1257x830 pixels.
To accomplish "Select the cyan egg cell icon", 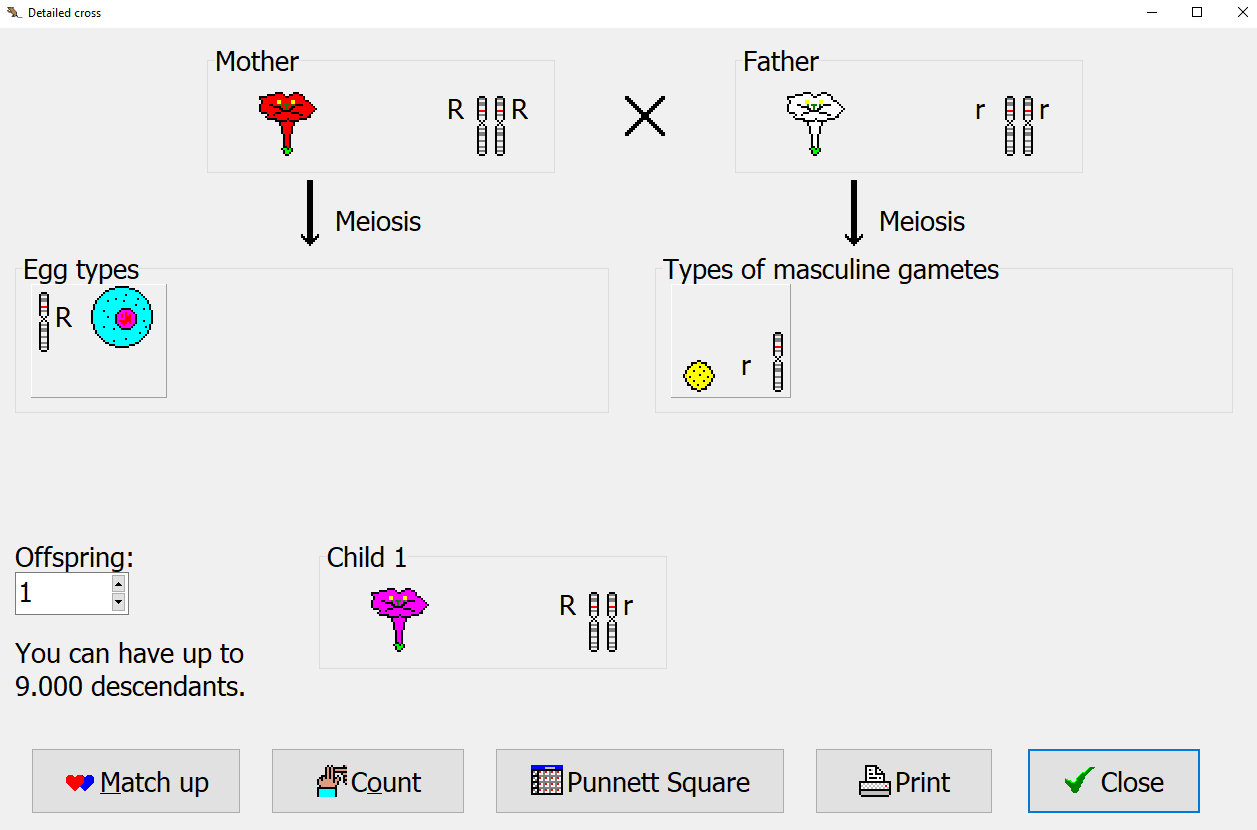I will click(x=121, y=318).
